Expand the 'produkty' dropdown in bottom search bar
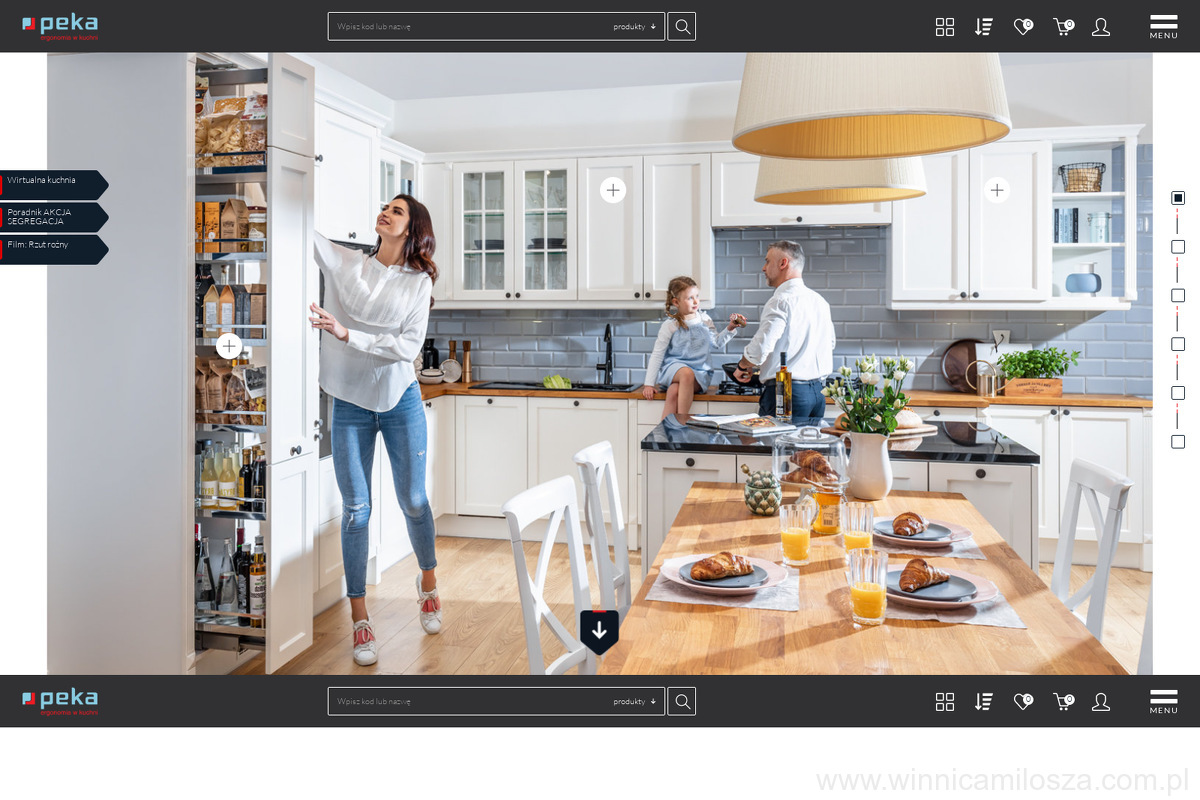 pyautogui.click(x=634, y=702)
